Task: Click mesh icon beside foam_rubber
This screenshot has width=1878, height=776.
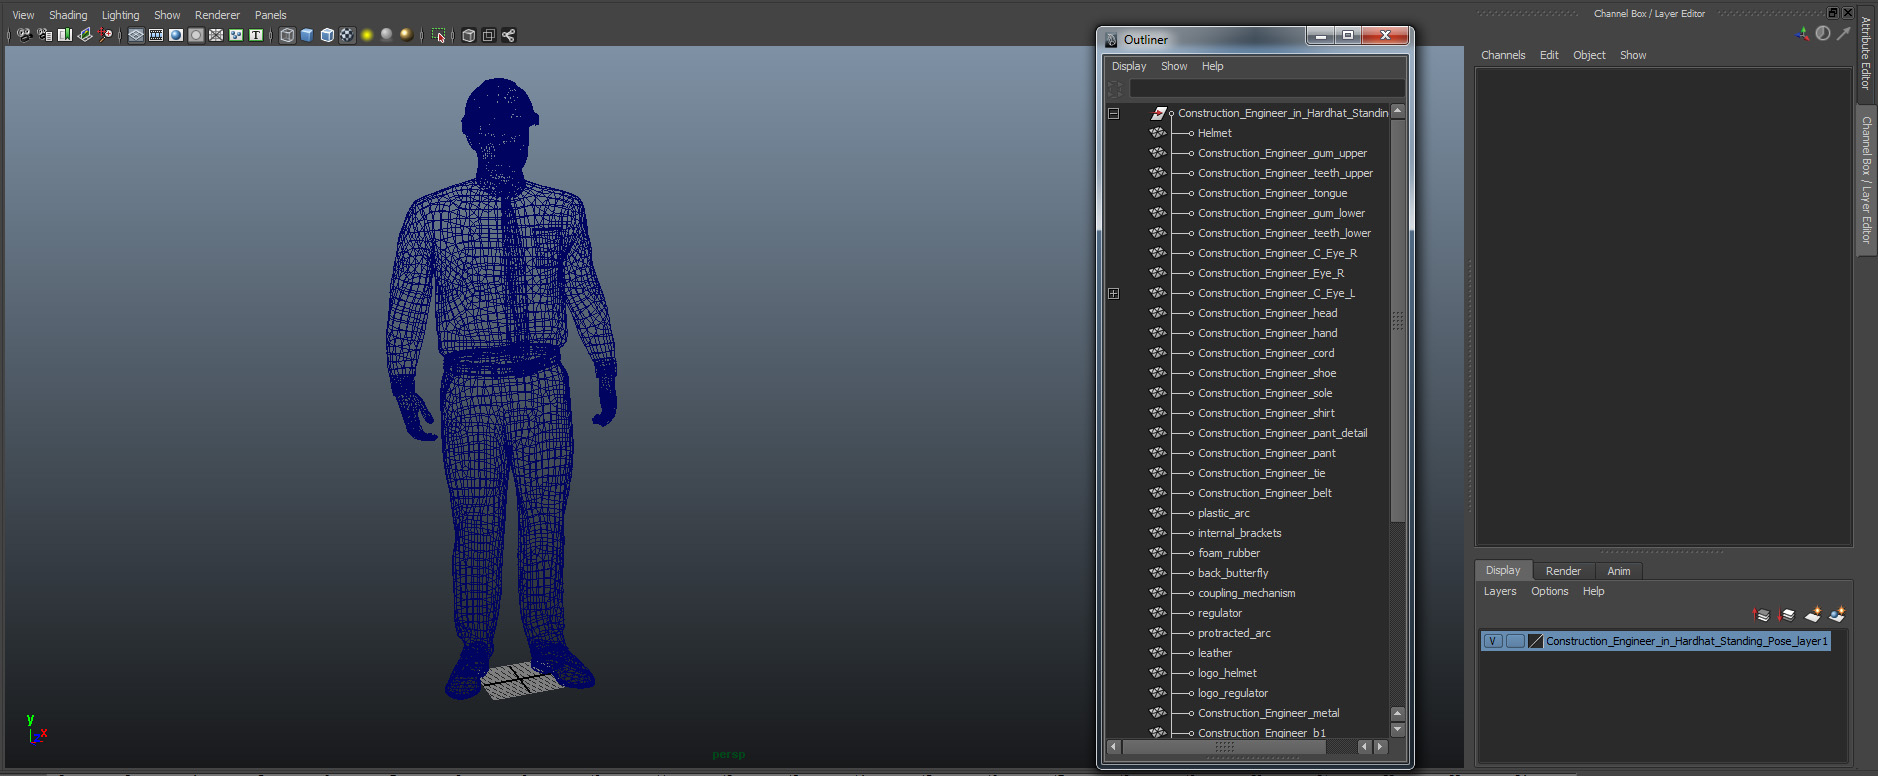Action: coord(1157,553)
